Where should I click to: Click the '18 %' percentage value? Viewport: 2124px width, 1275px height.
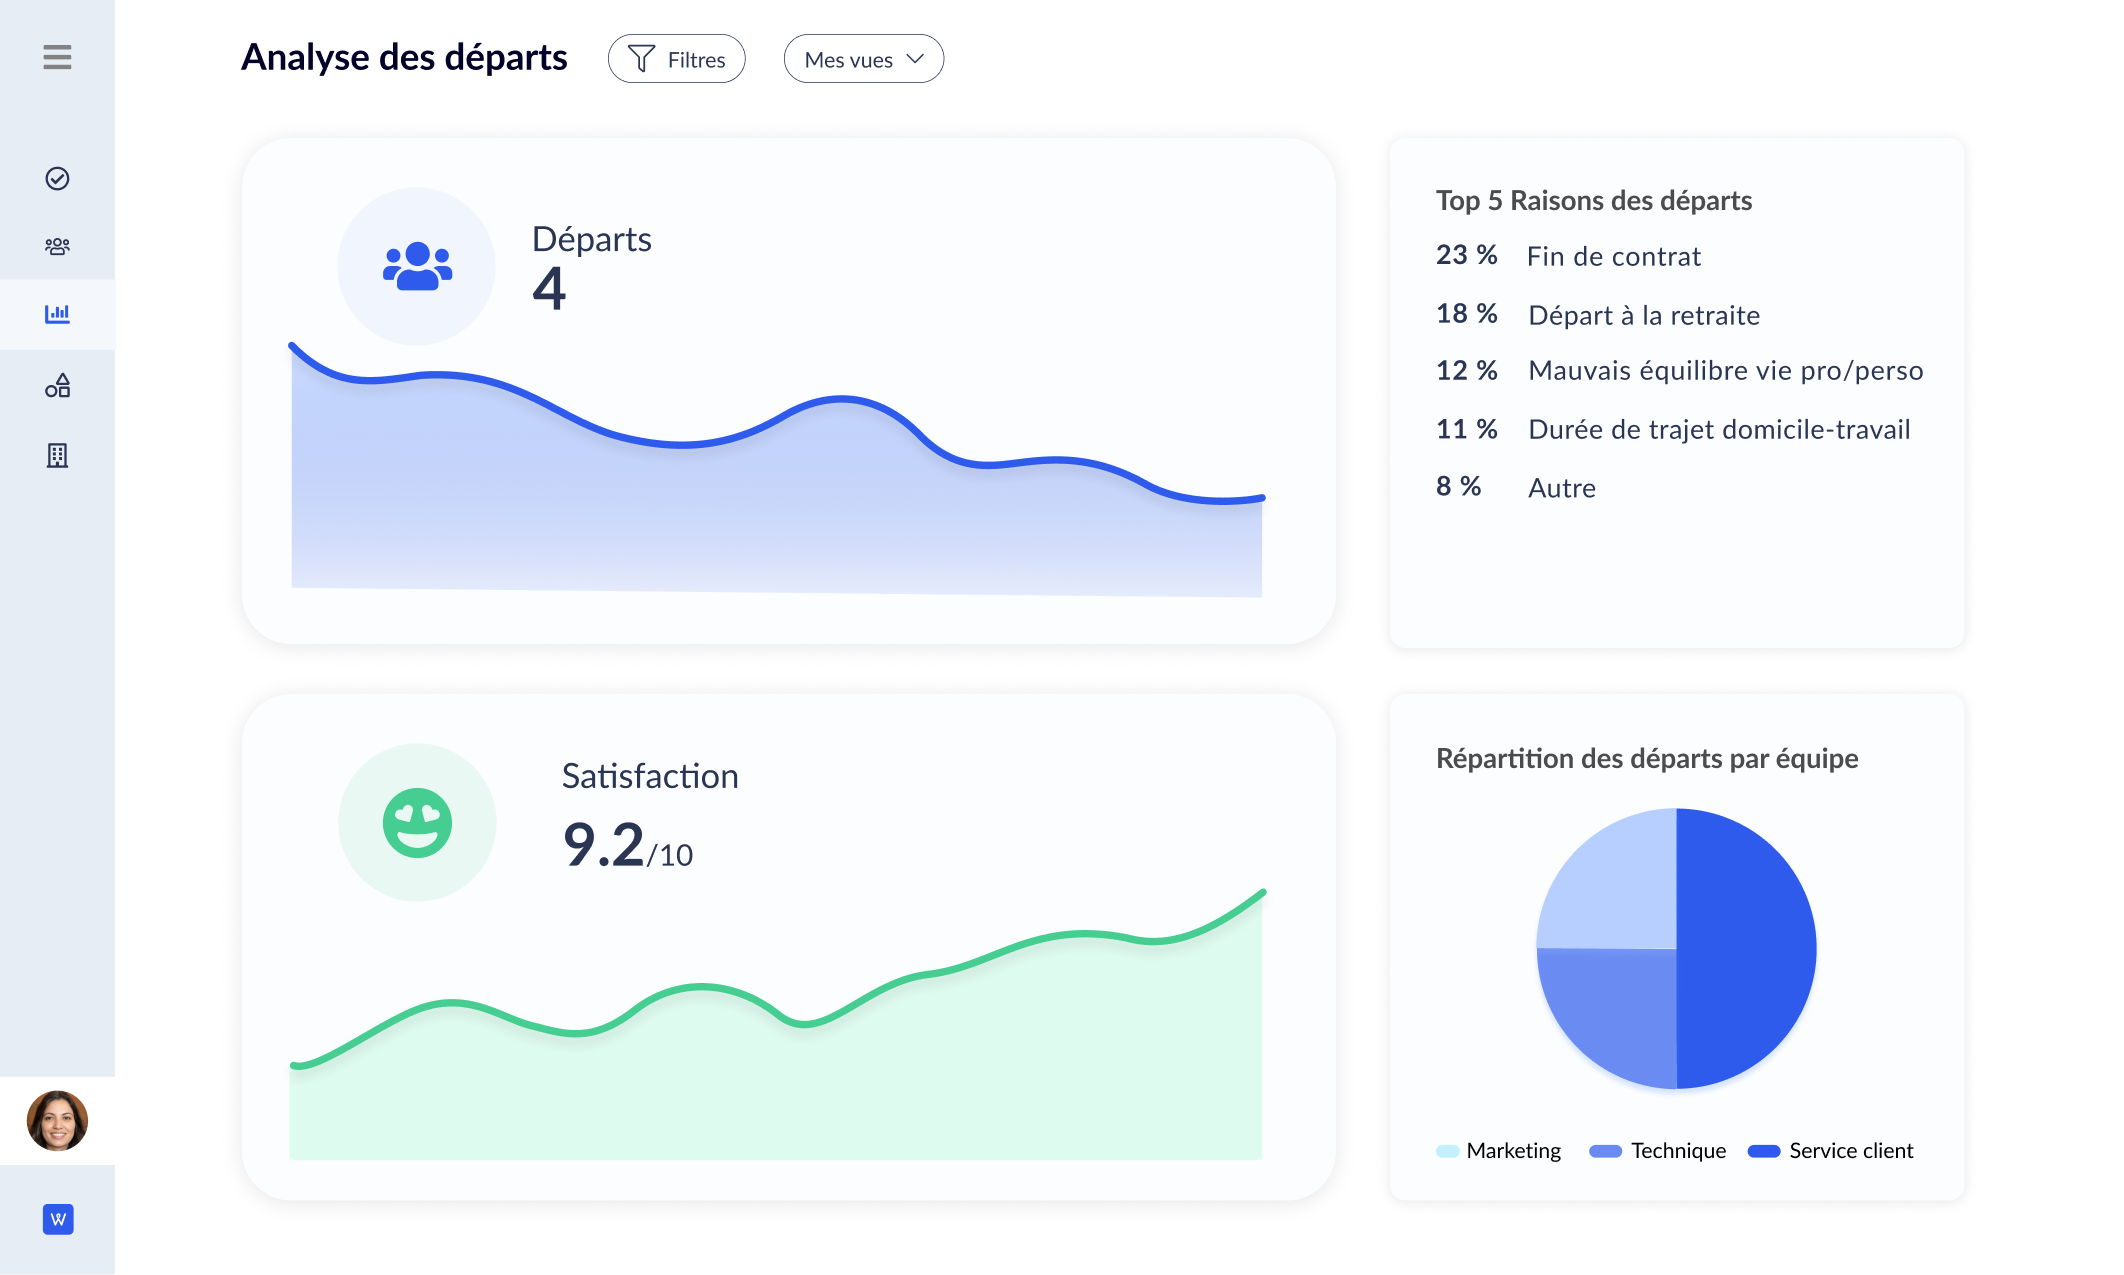1466,314
